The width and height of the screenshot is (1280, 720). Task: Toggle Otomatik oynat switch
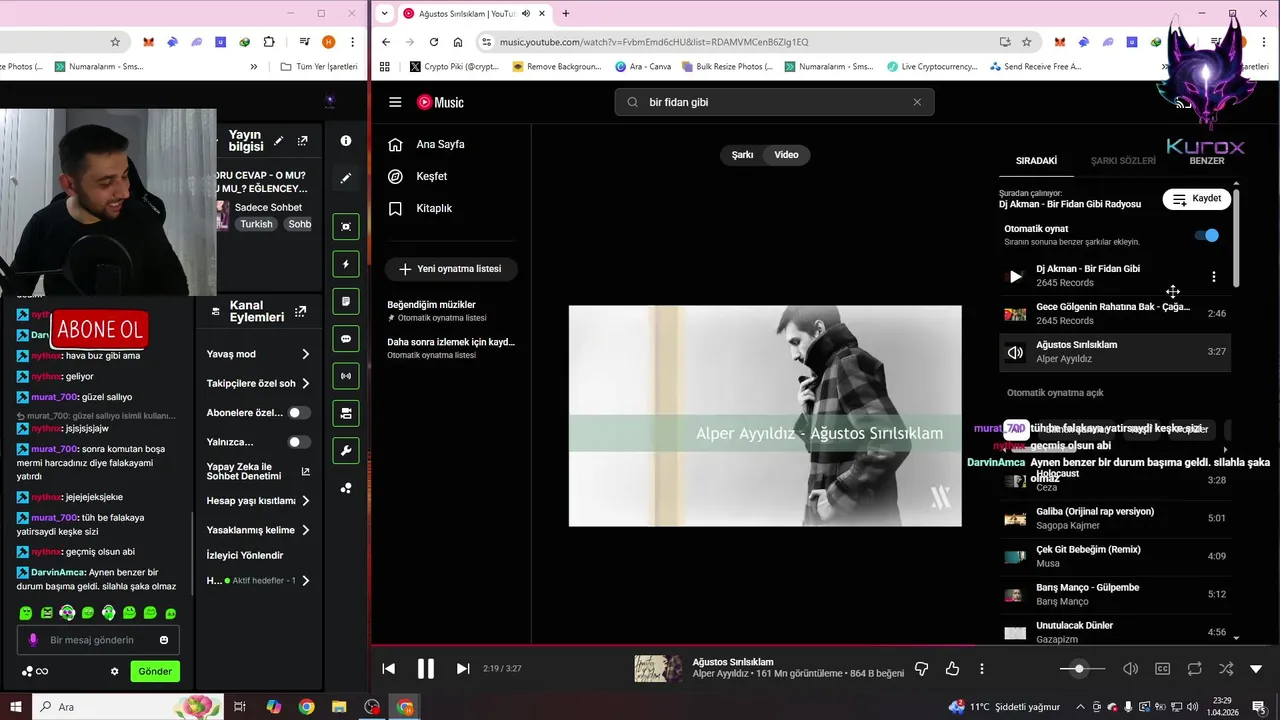point(1207,235)
